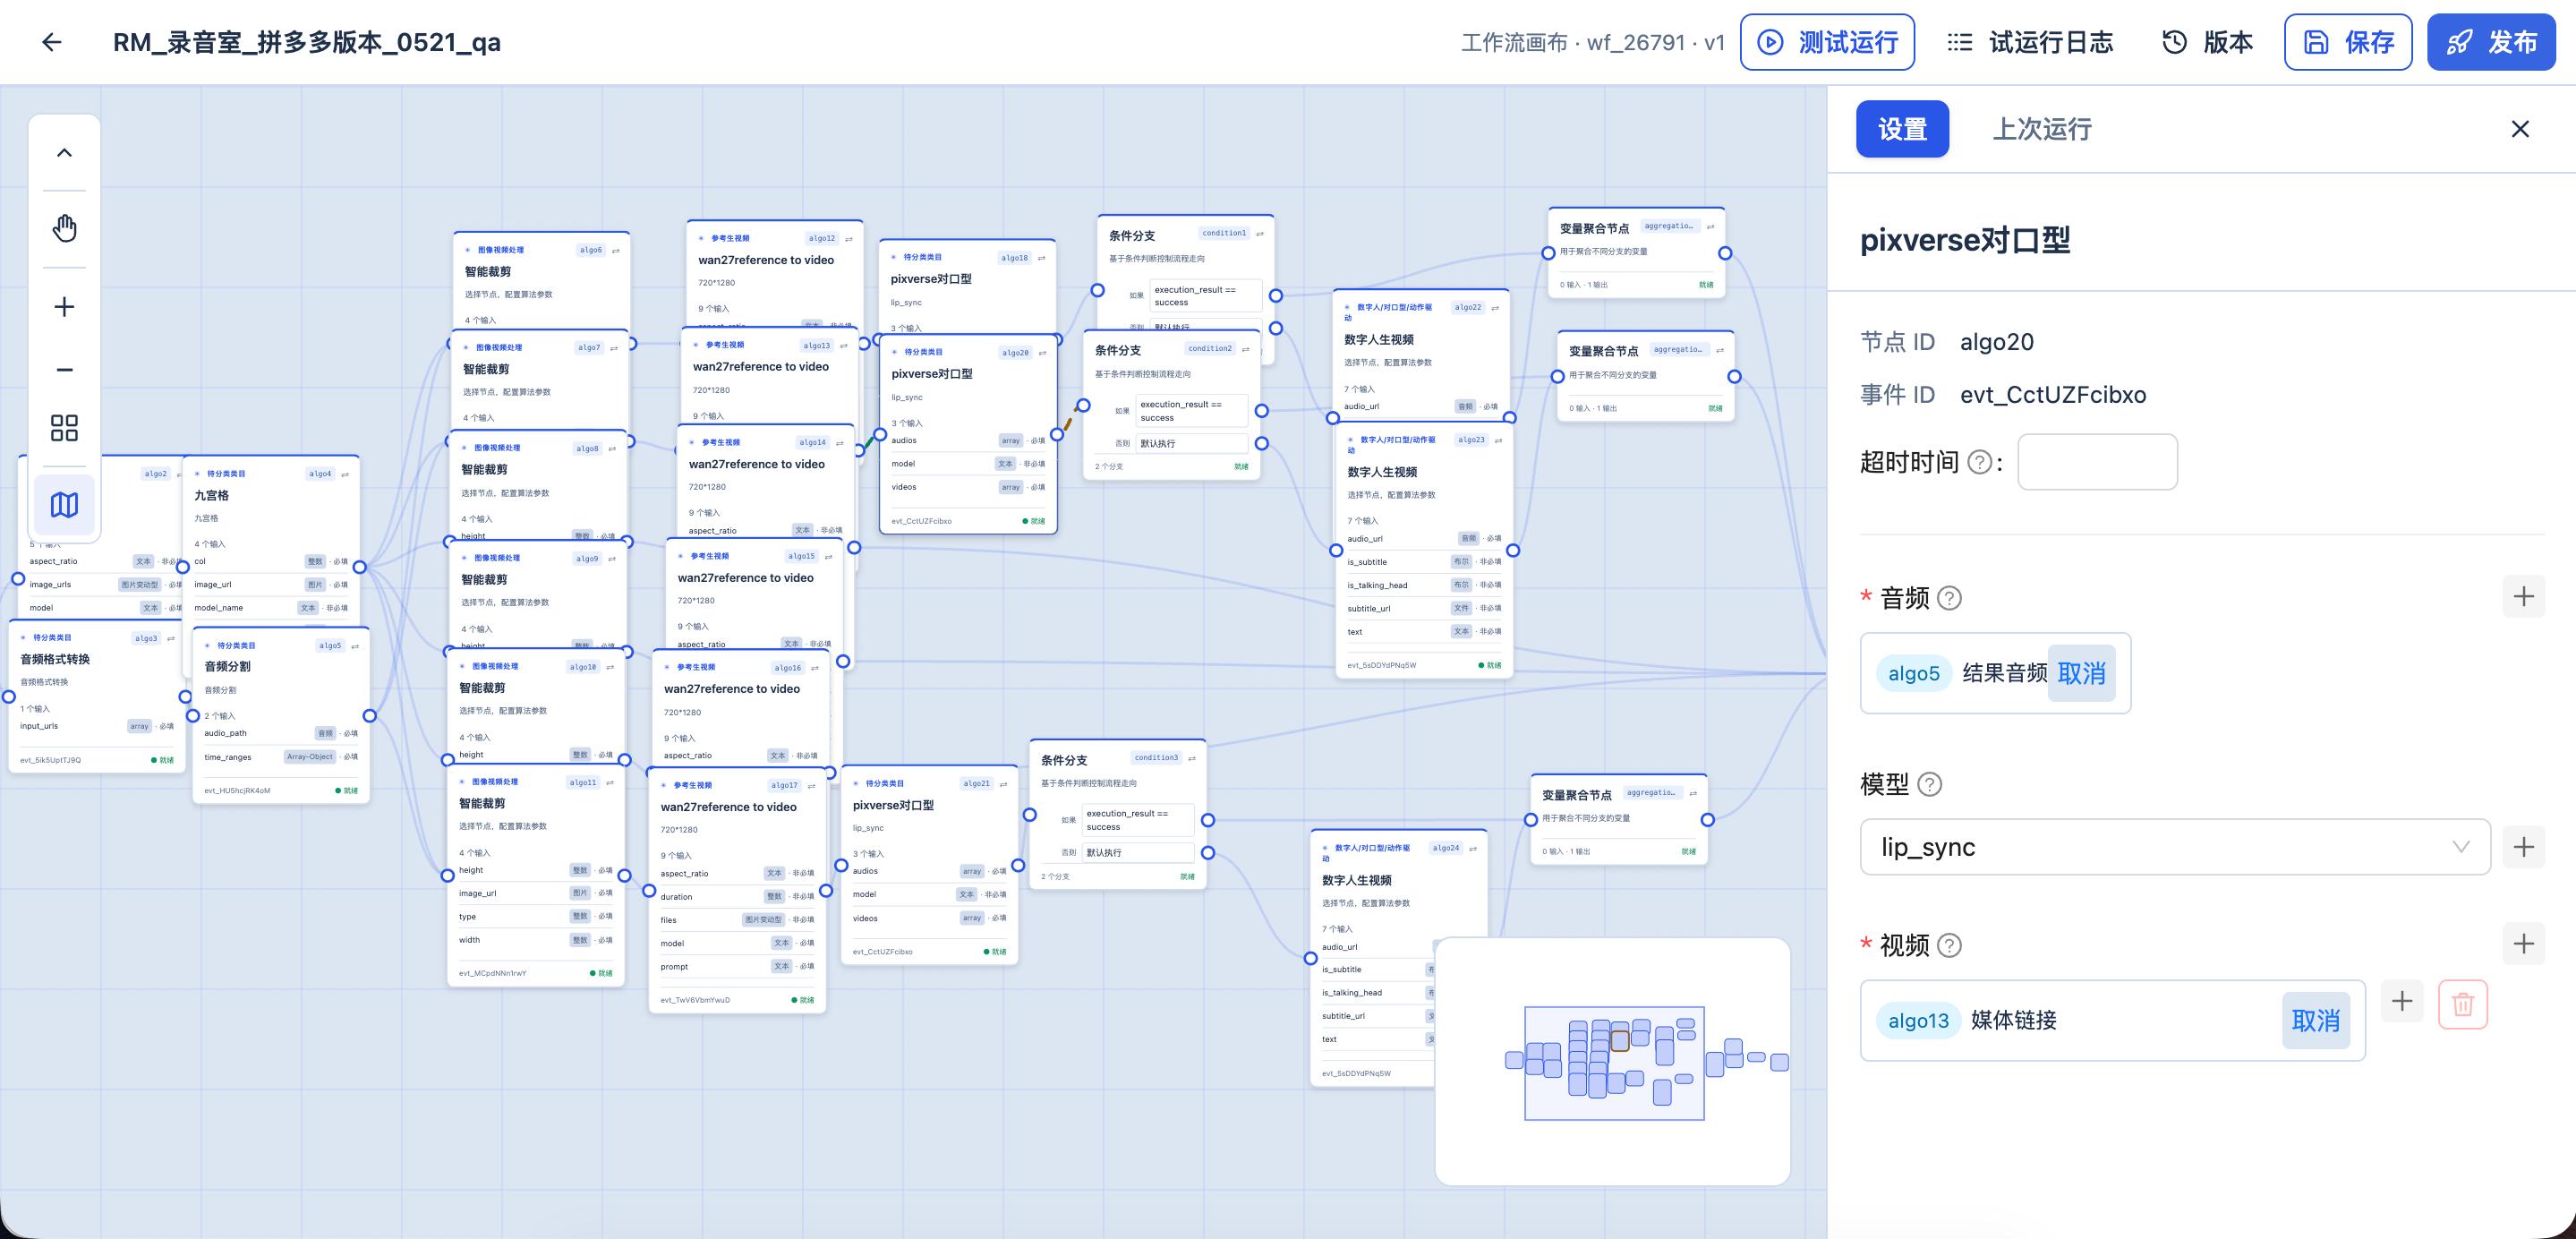Click the 超时时间 input field
This screenshot has width=2576, height=1239.
click(2097, 462)
